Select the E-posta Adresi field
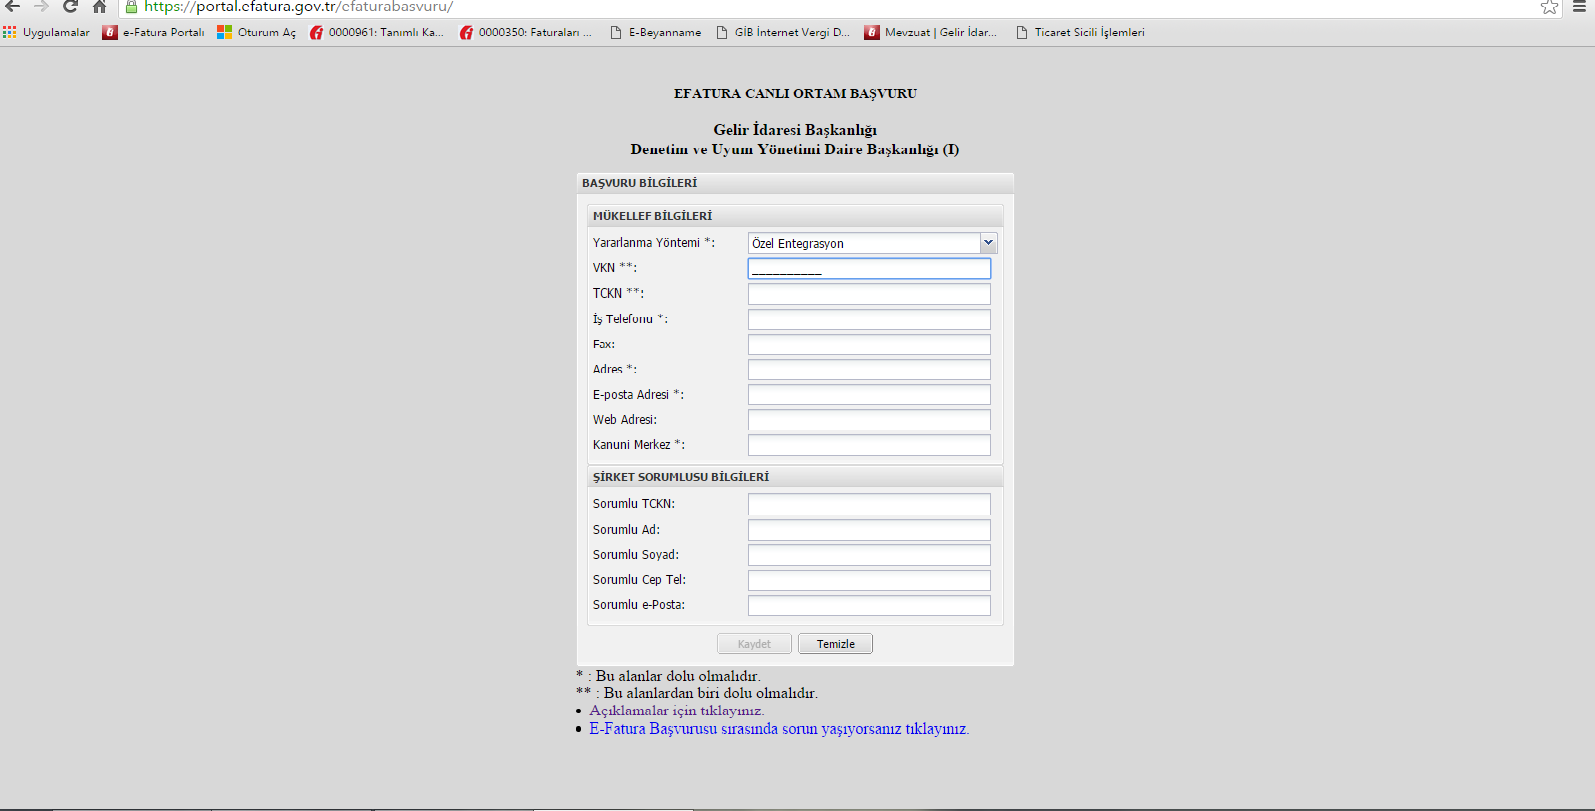Viewport: 1595px width, 811px height. (869, 395)
